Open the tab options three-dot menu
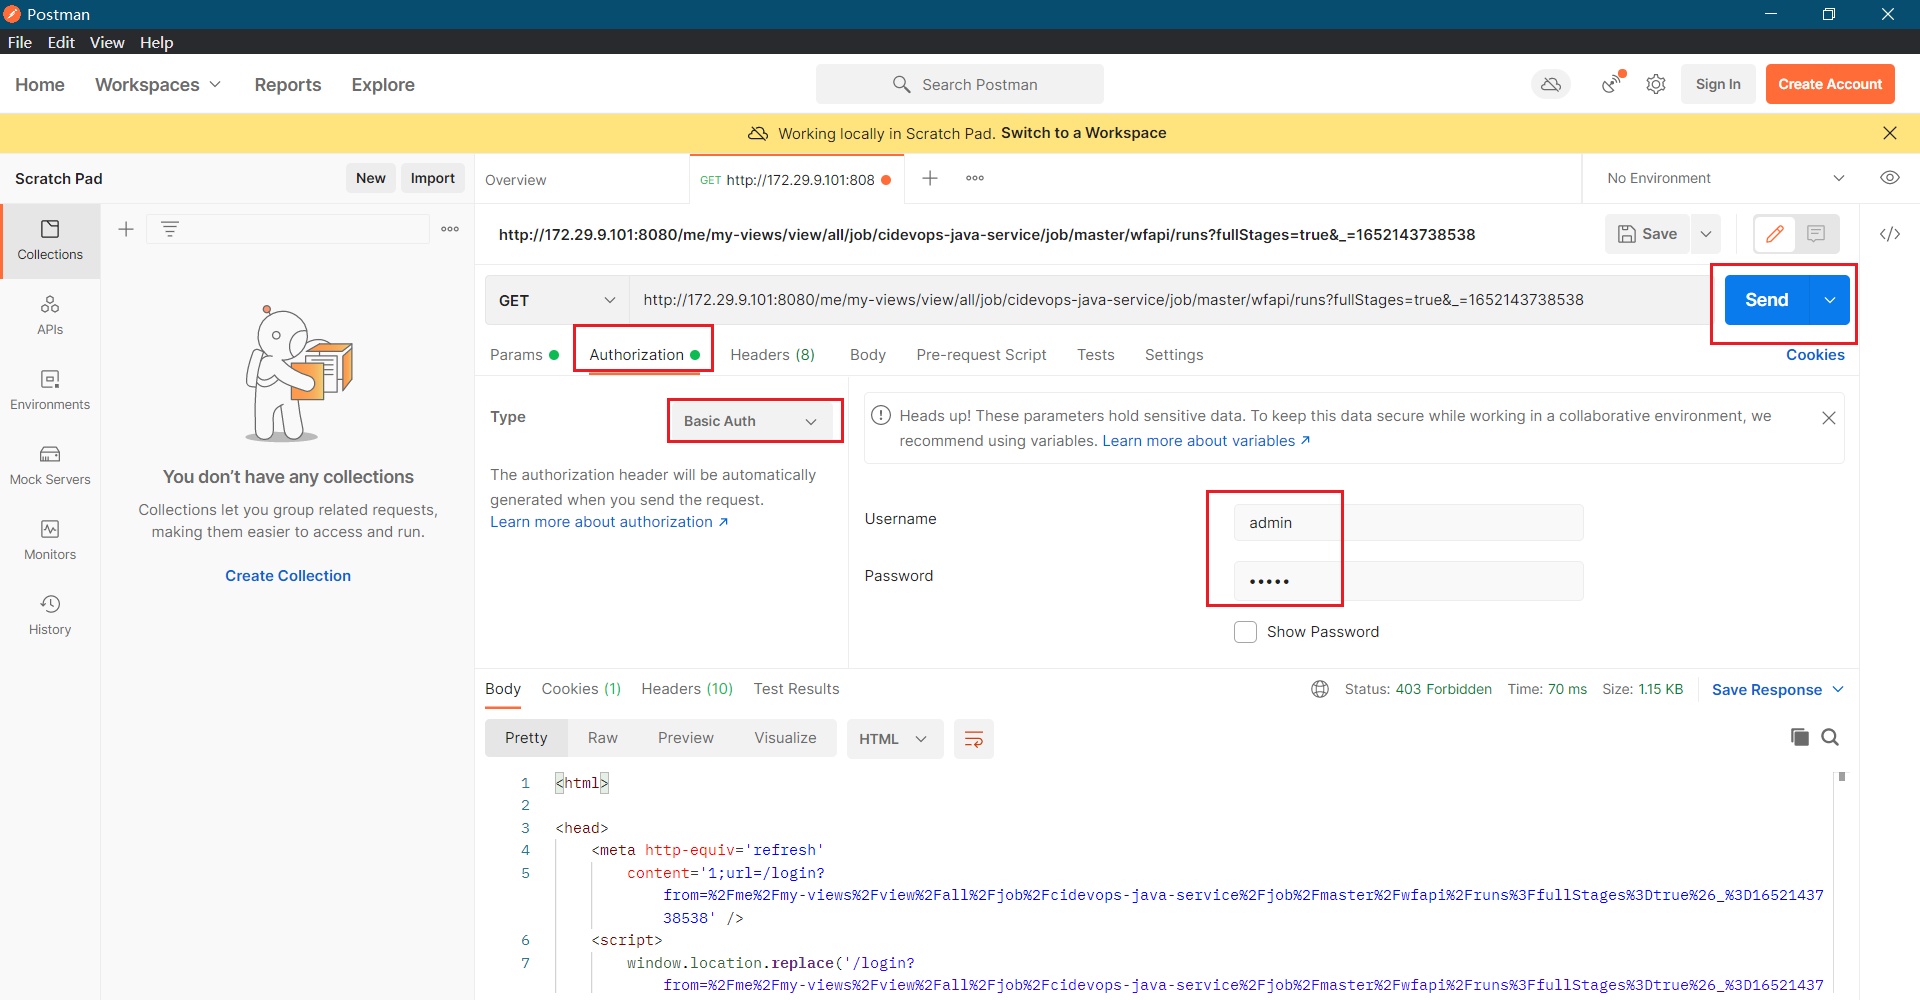 [975, 178]
